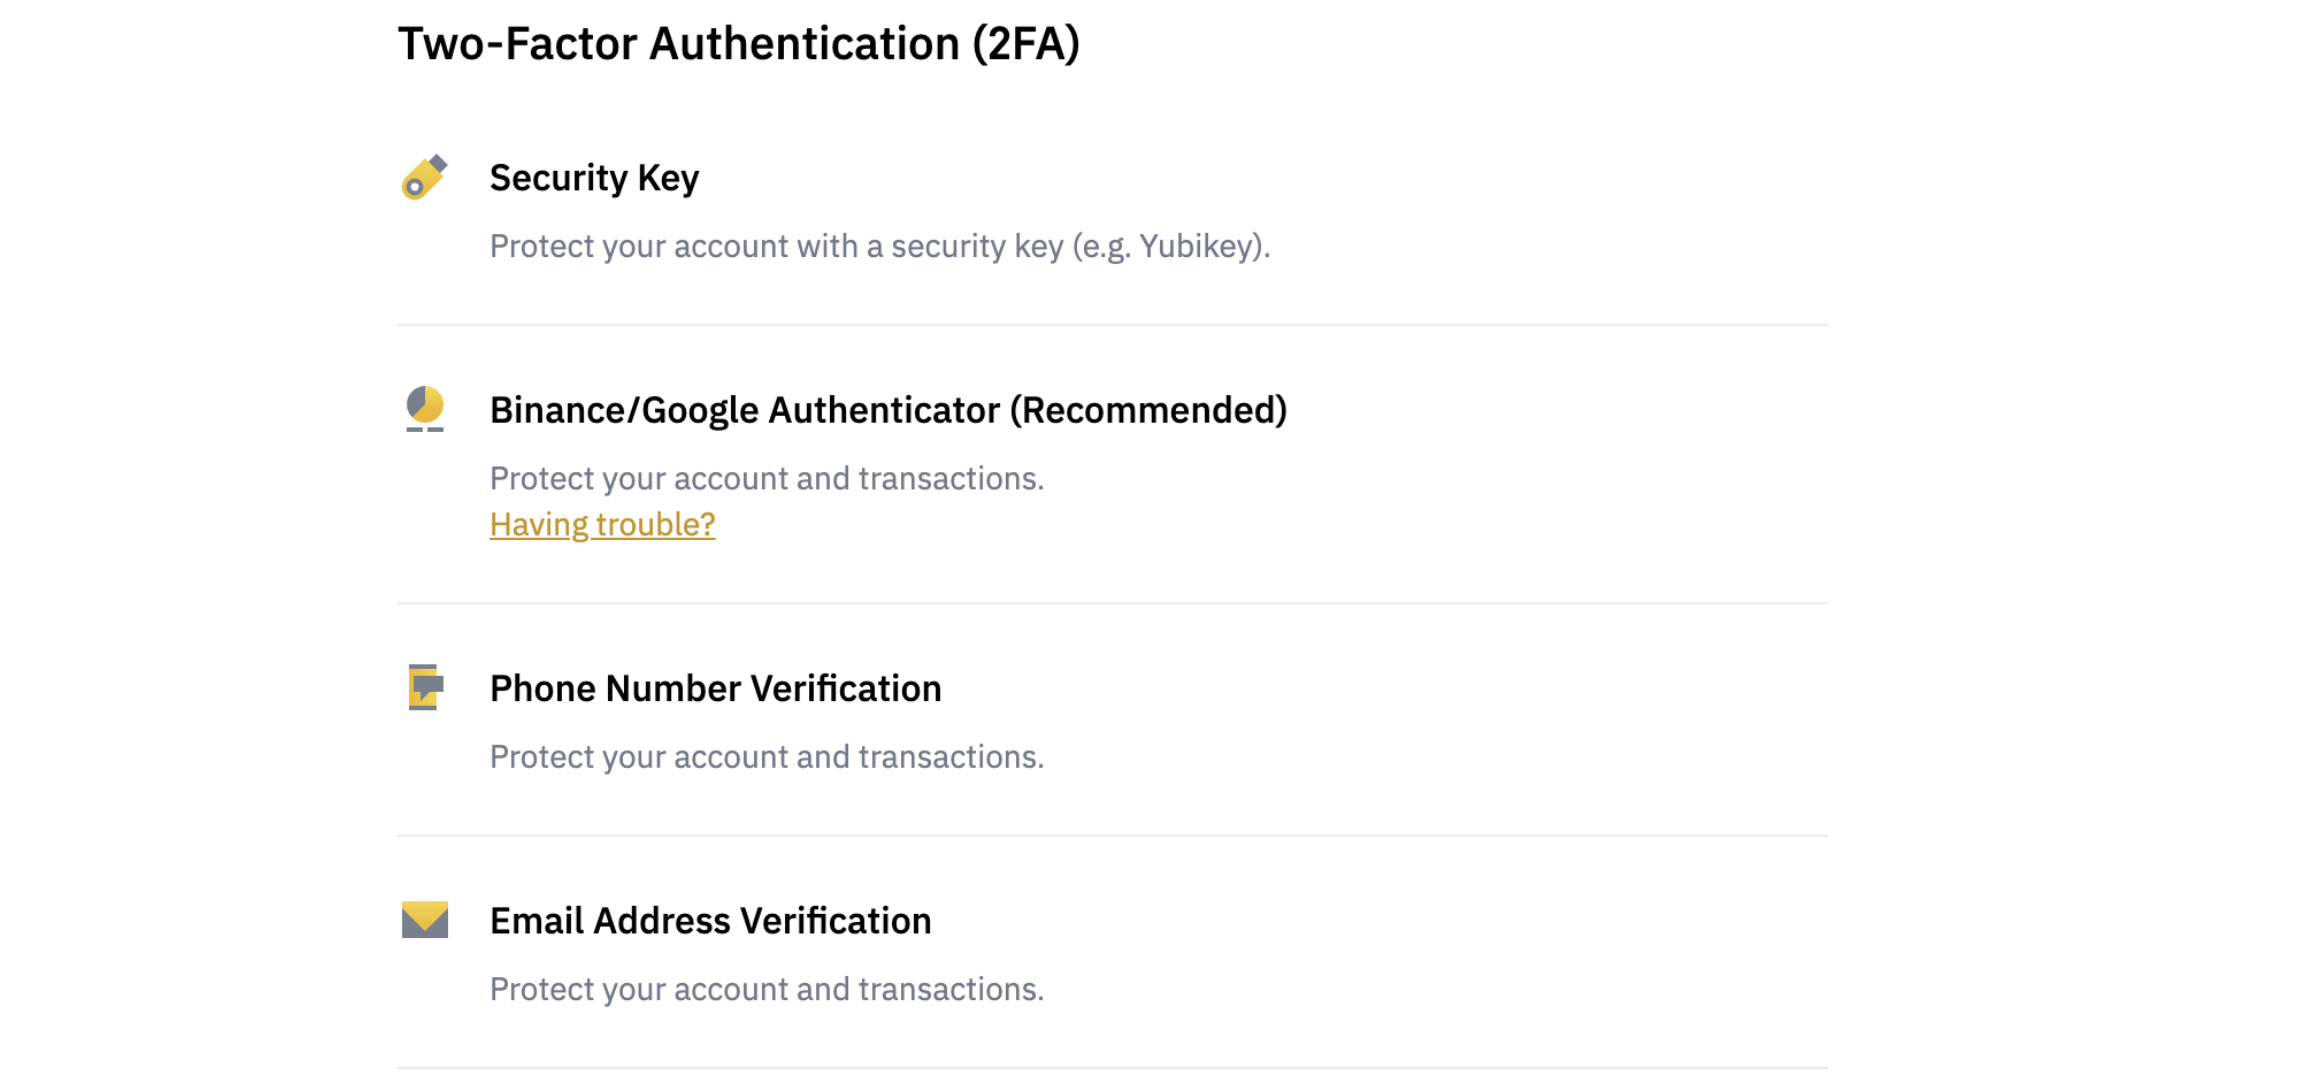Click the Phone Number Verification icon

point(425,687)
